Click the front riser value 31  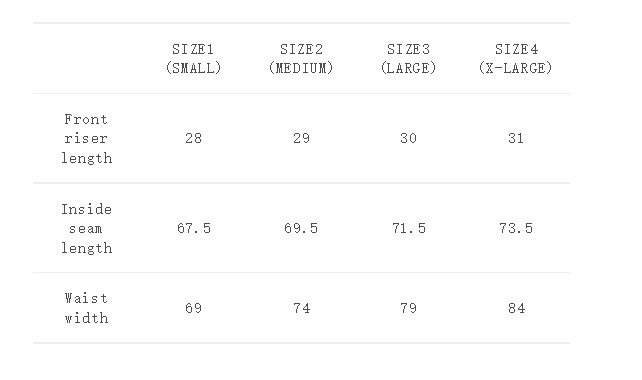(x=516, y=138)
